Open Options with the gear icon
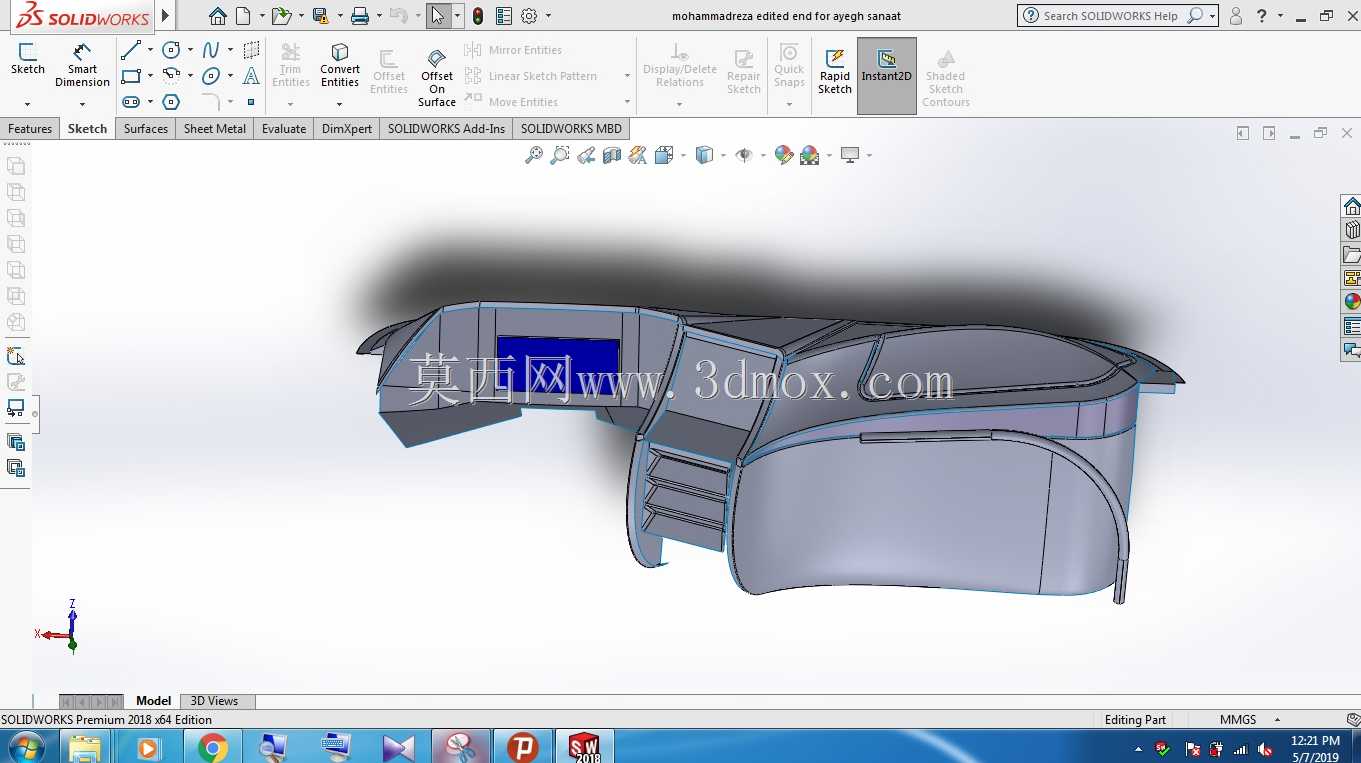This screenshot has height=763, width=1361. pyautogui.click(x=529, y=16)
